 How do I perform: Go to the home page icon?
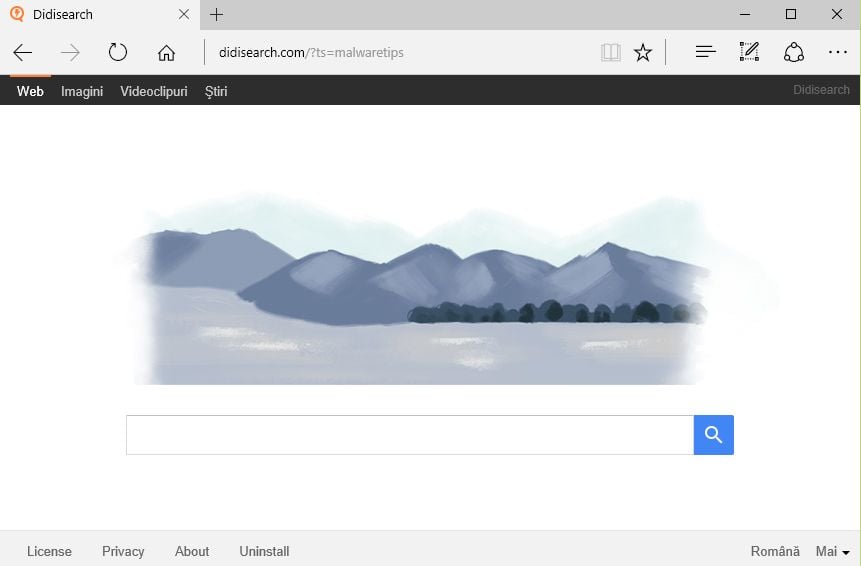coord(166,53)
